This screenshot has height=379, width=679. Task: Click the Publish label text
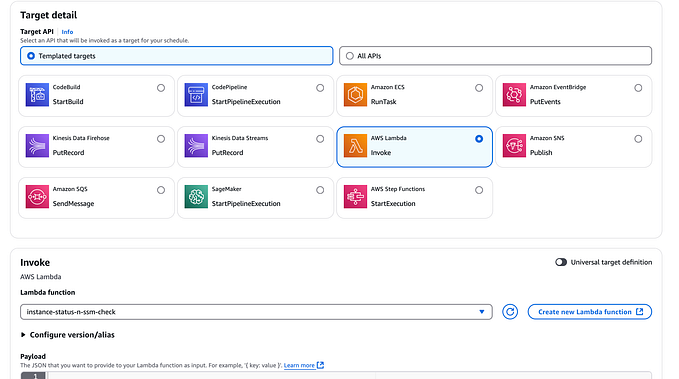(541, 153)
